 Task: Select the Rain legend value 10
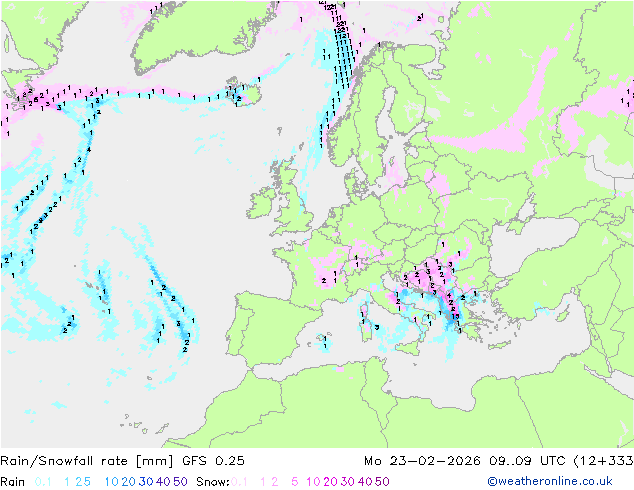[112, 482]
